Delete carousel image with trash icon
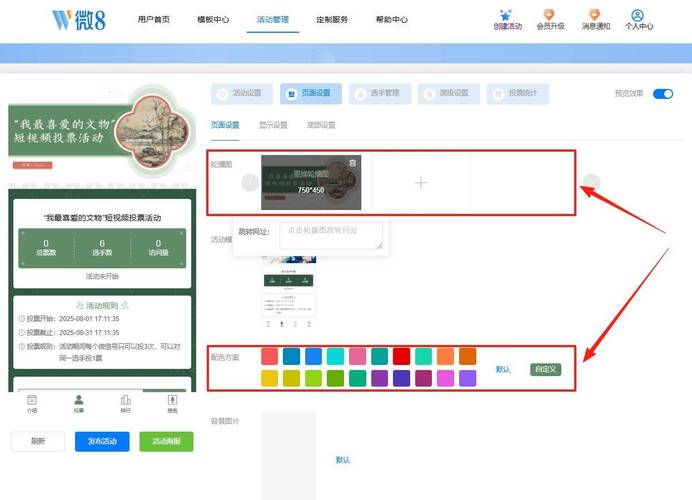Screen dimensions: 692x500 [x=352, y=163]
